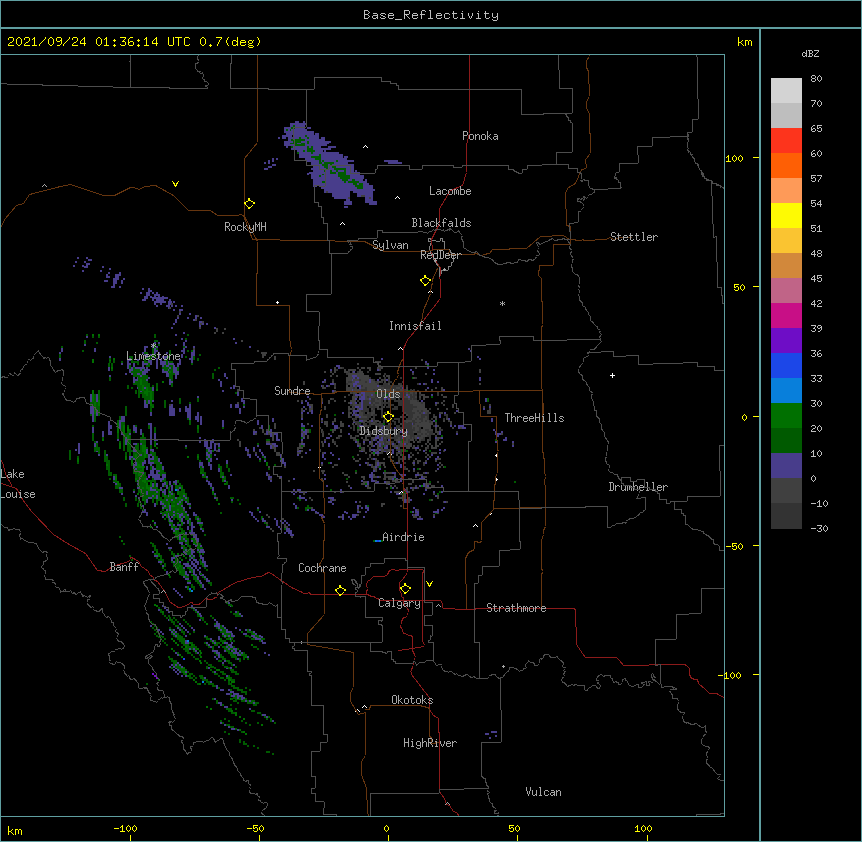Click the Banff town label
Image resolution: width=862 pixels, height=842 pixels.
124,567
